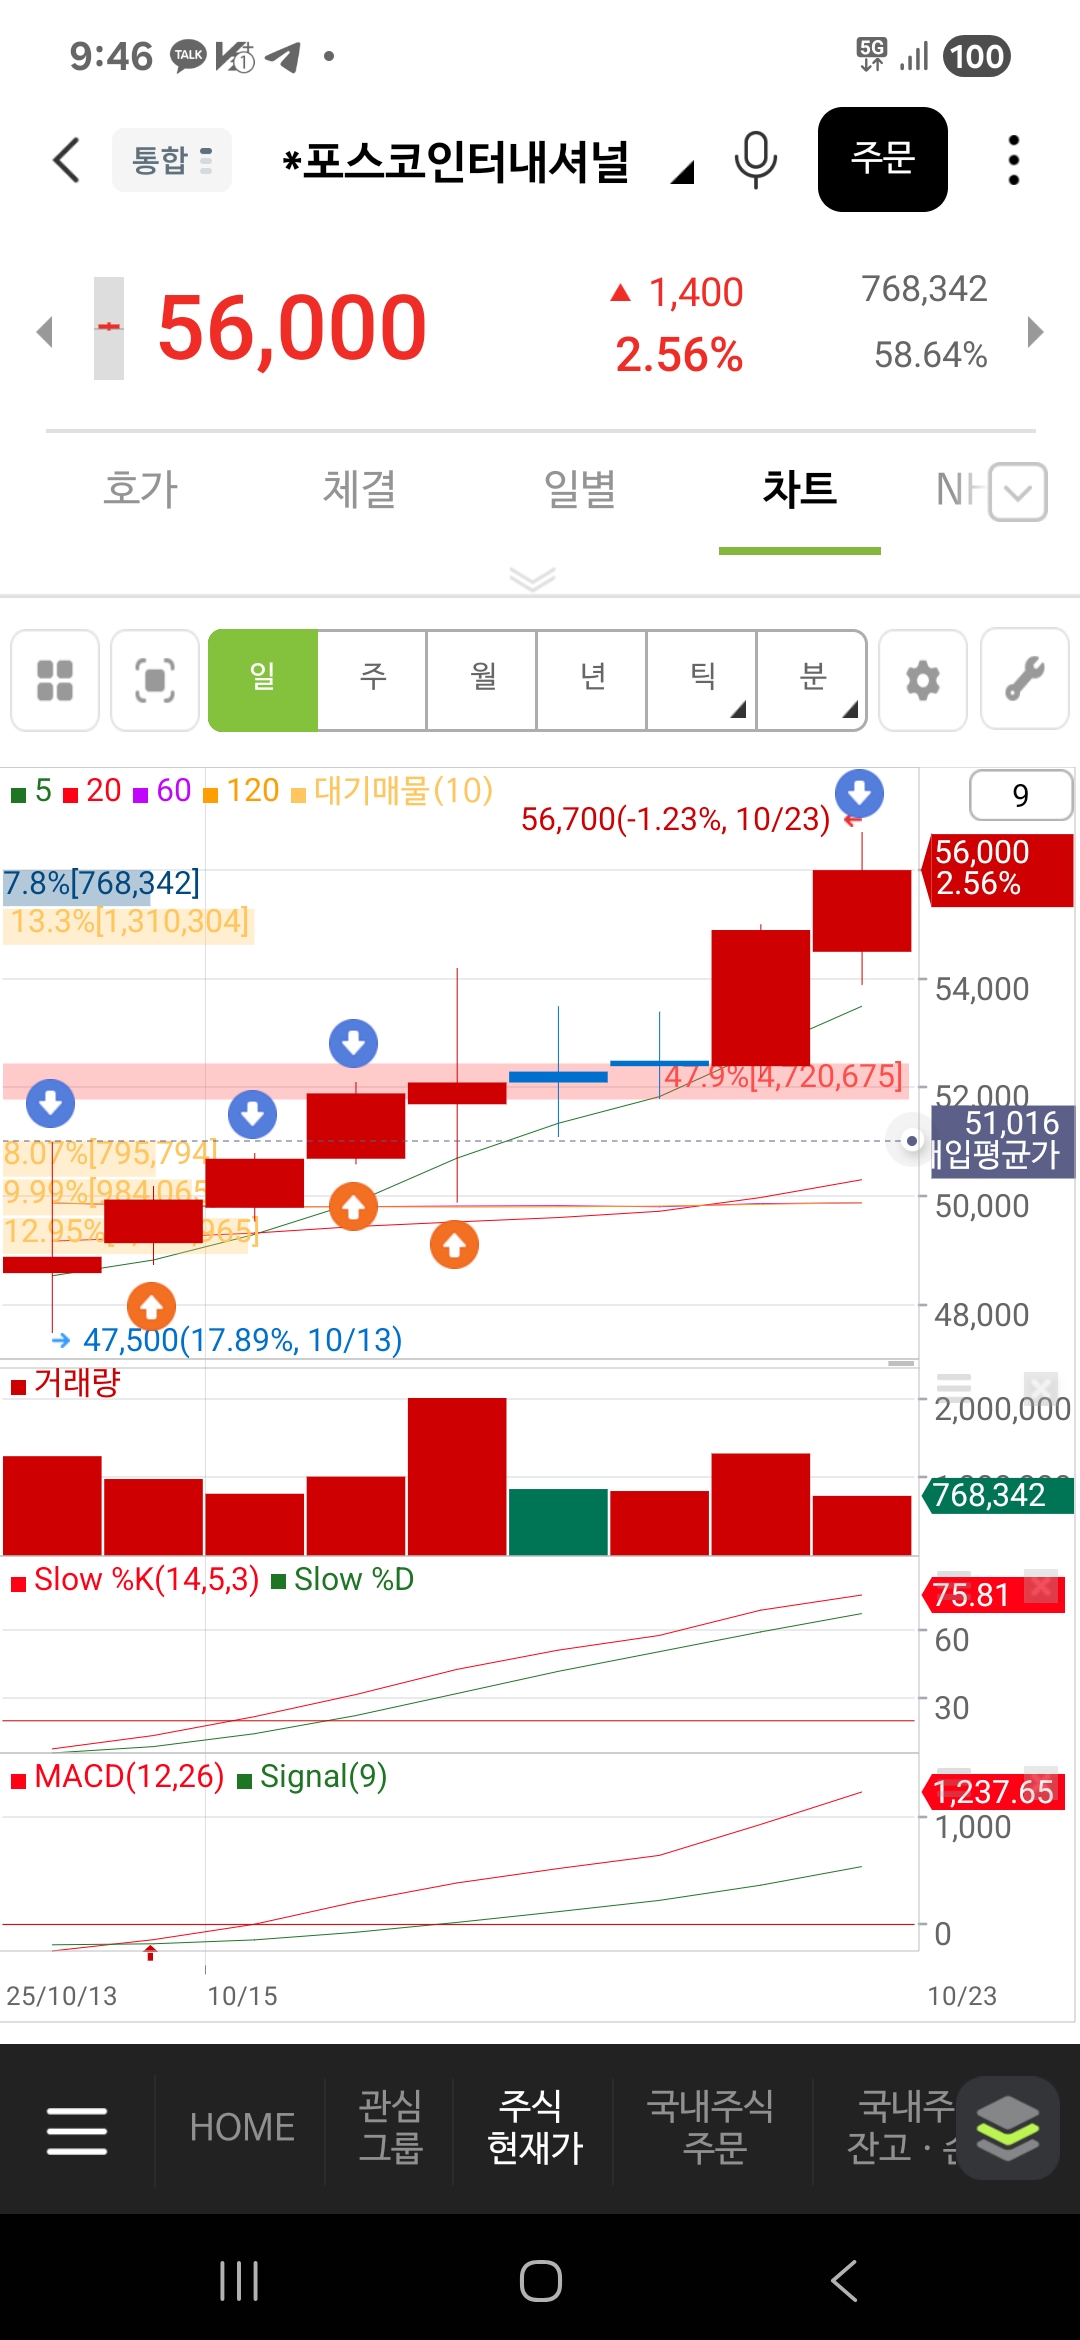
Task: Open the wrench chart tools icon
Action: coord(1025,680)
